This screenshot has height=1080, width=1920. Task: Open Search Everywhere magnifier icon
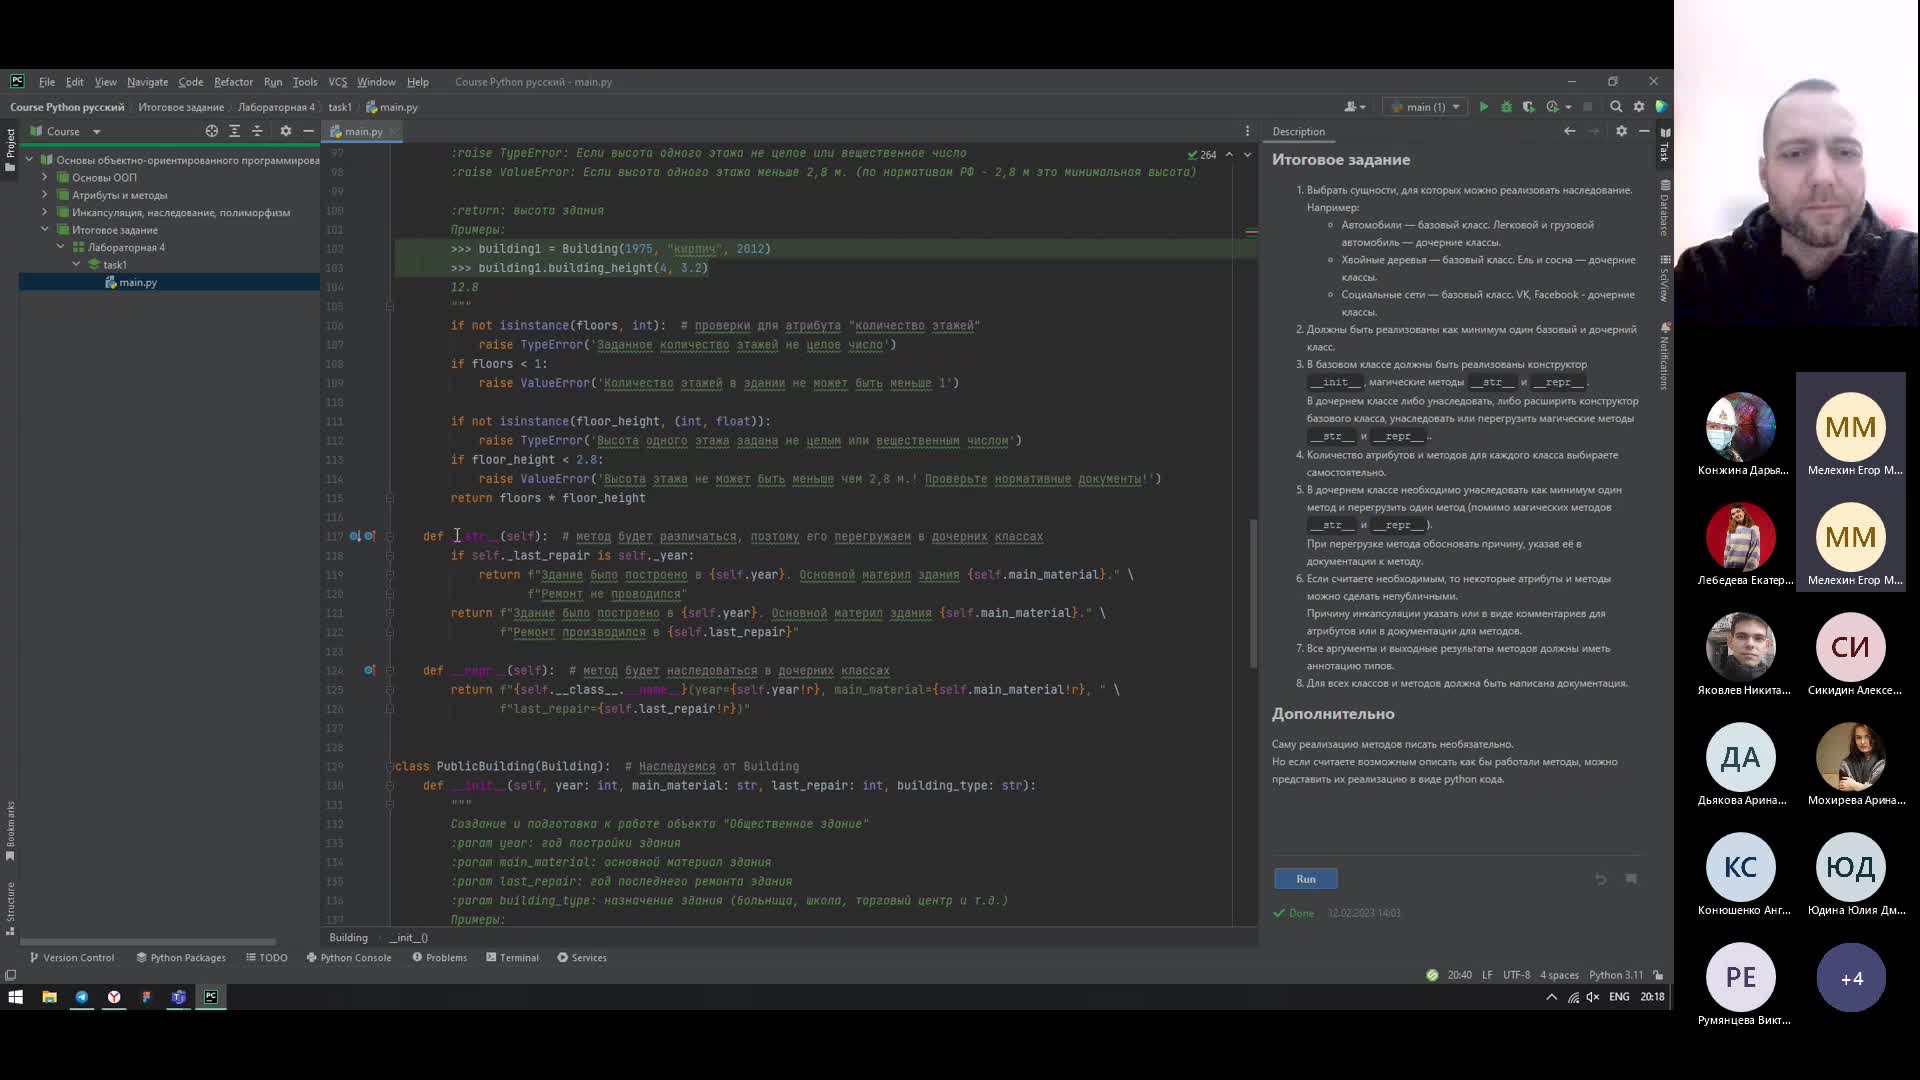(1616, 107)
